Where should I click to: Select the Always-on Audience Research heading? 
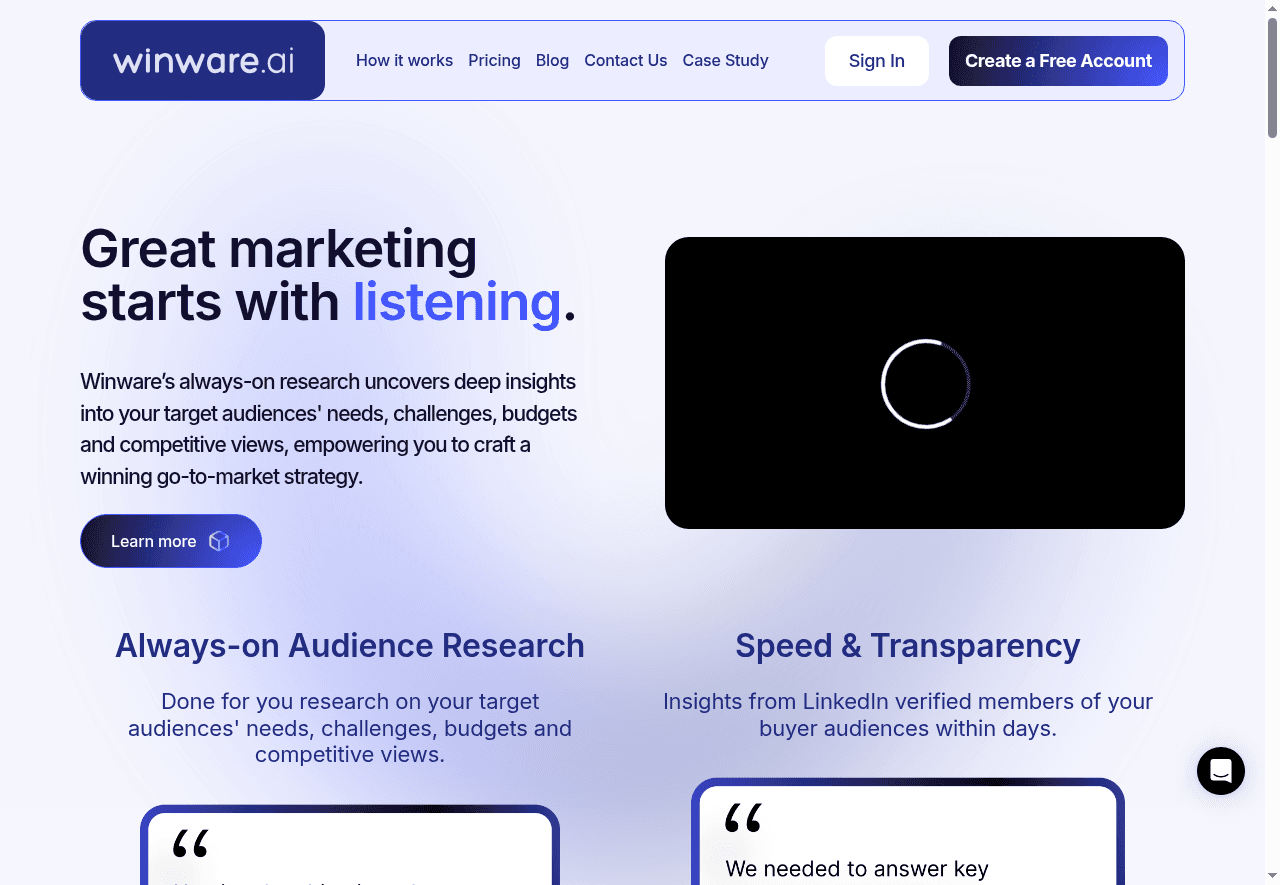coord(350,646)
